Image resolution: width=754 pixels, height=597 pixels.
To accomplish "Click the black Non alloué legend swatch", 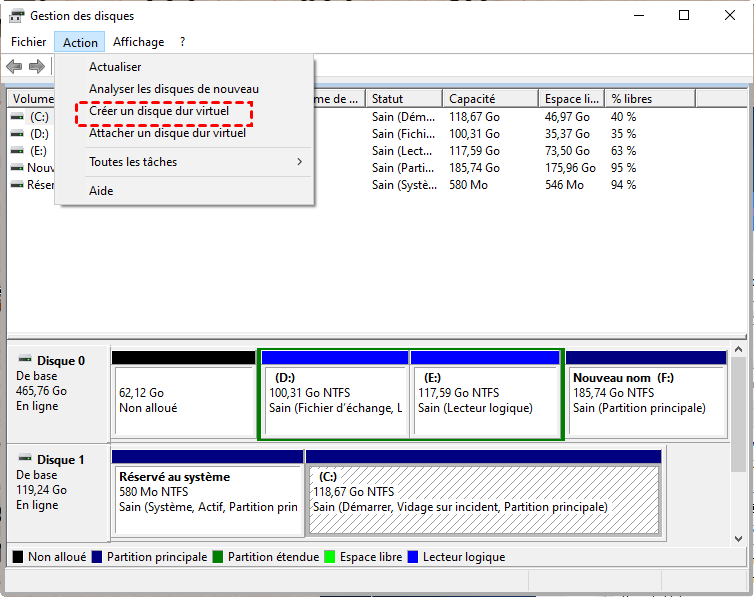I will pos(18,557).
